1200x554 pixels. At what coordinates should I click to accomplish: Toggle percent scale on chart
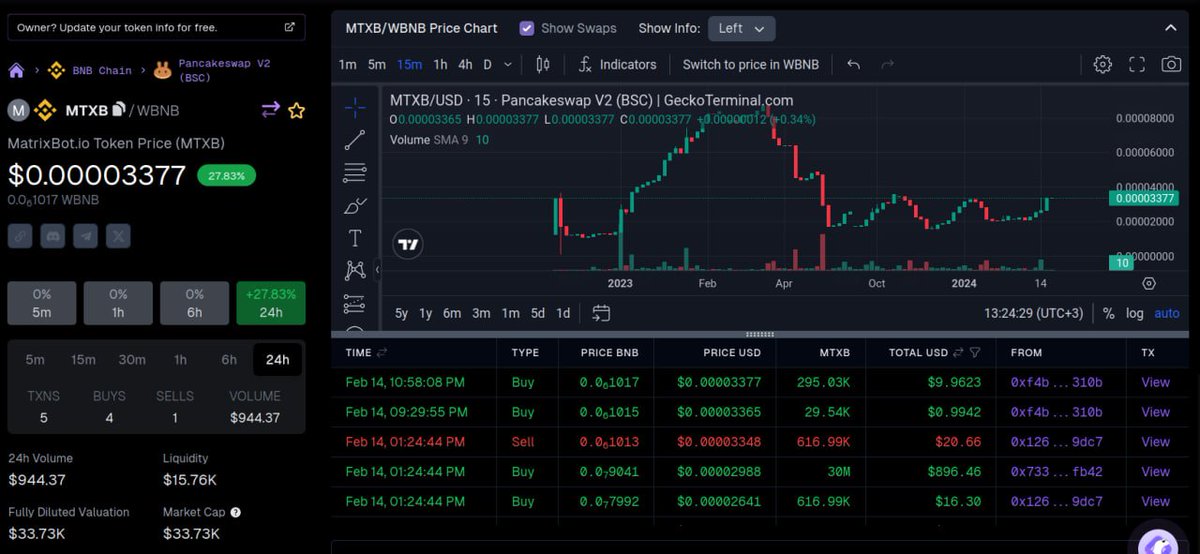point(1109,313)
